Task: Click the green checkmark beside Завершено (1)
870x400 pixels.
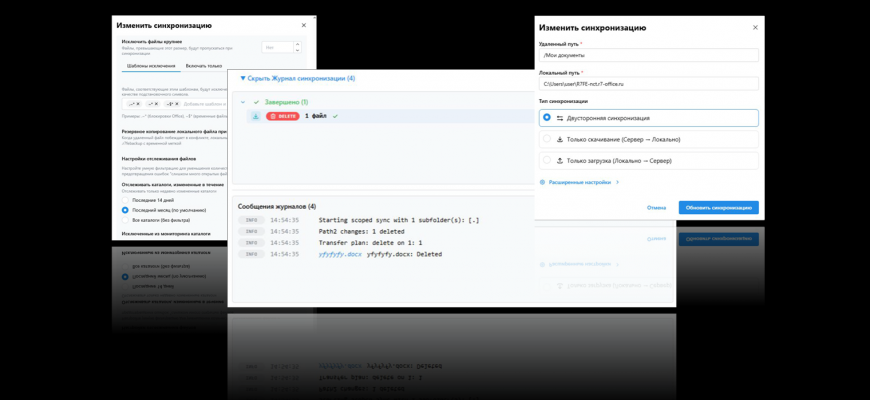Action: tap(256, 103)
